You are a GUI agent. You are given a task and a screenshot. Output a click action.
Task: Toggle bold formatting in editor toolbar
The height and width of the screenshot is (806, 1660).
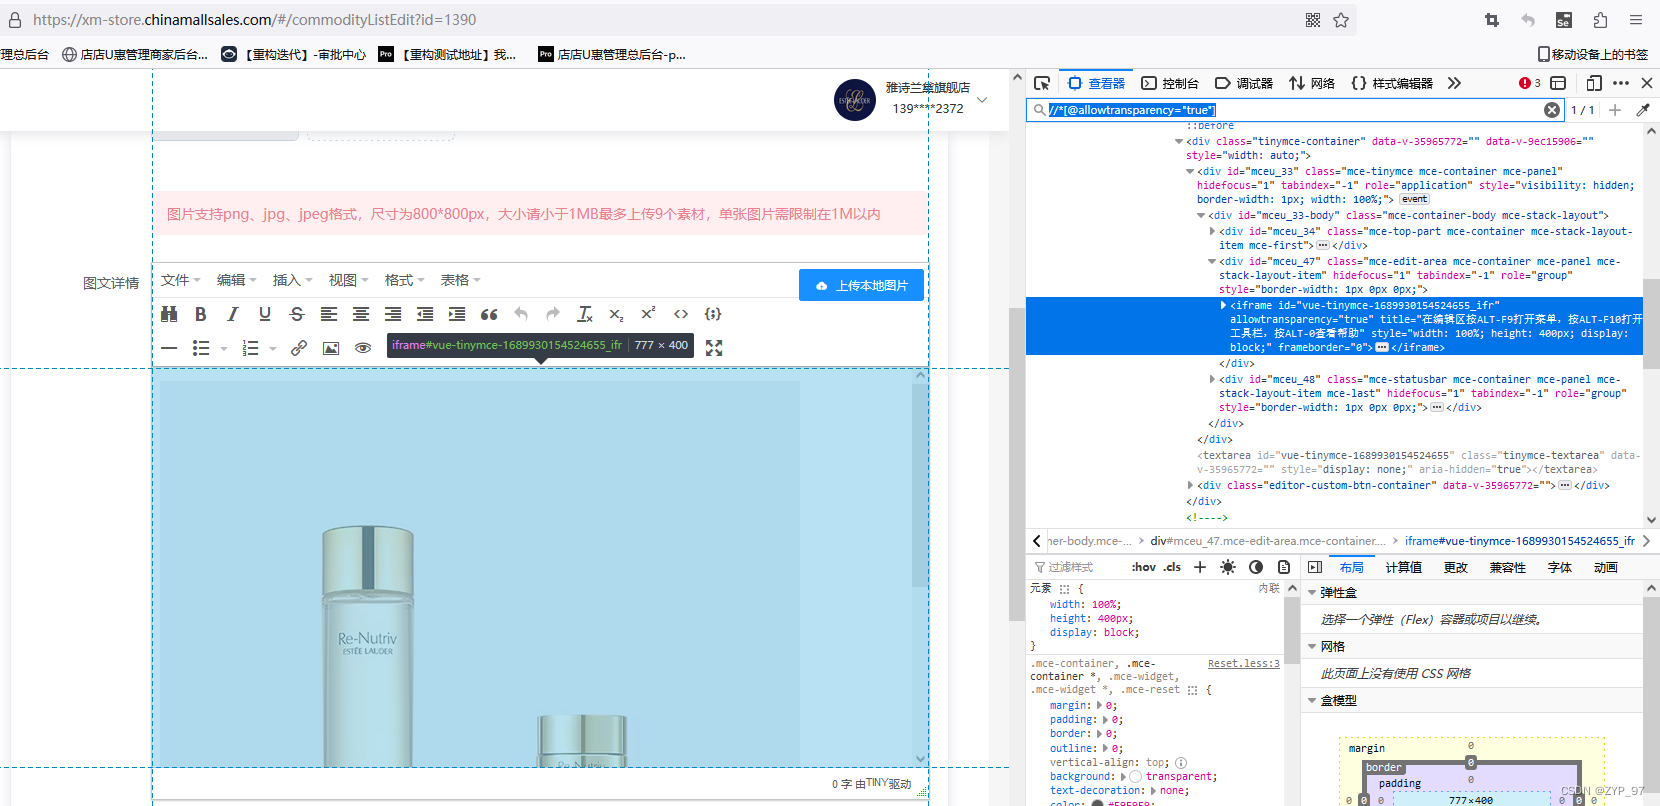click(201, 314)
